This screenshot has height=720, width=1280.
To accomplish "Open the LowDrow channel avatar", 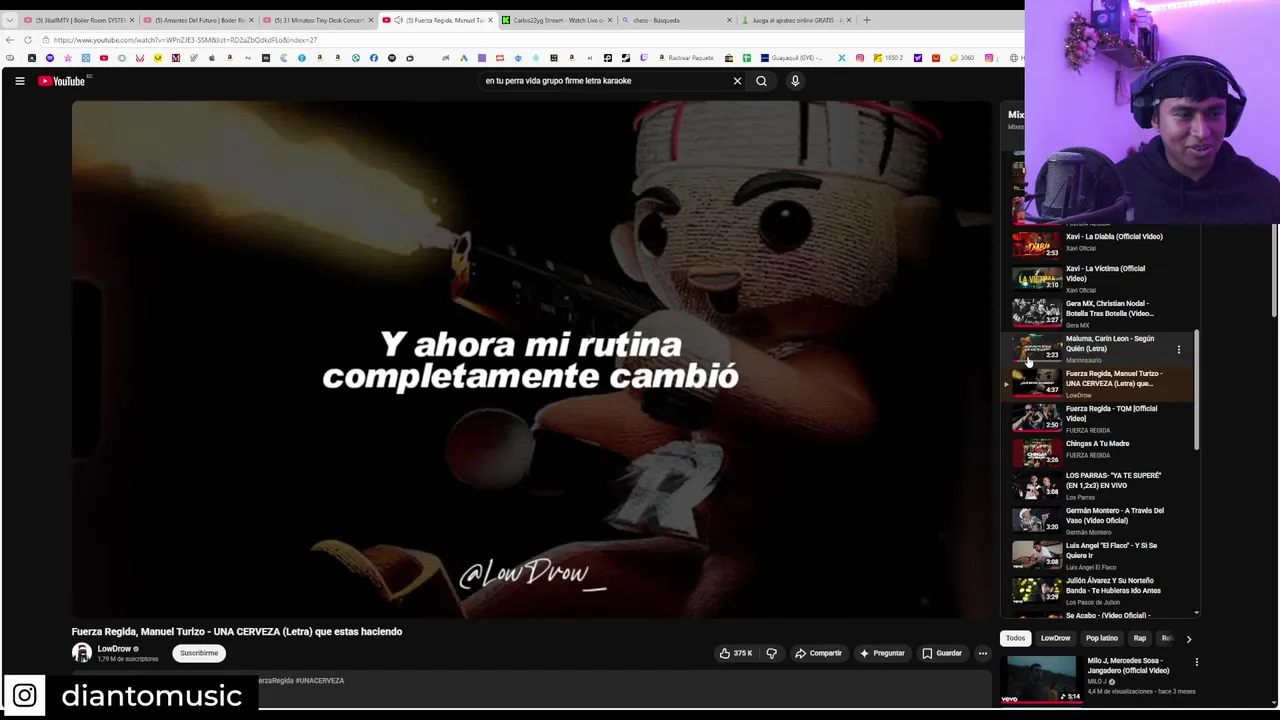I will [82, 653].
